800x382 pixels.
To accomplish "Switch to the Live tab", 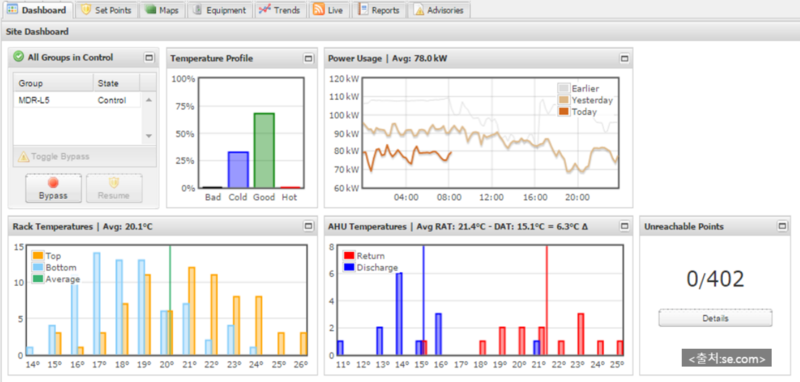I will [329, 10].
